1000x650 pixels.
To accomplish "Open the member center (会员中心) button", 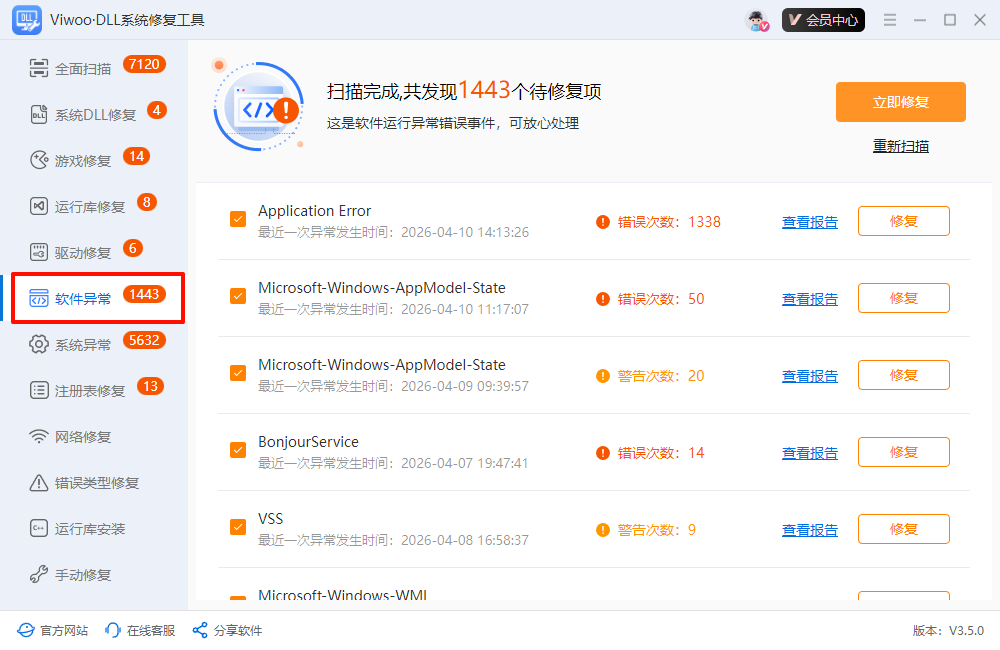I will (x=823, y=20).
